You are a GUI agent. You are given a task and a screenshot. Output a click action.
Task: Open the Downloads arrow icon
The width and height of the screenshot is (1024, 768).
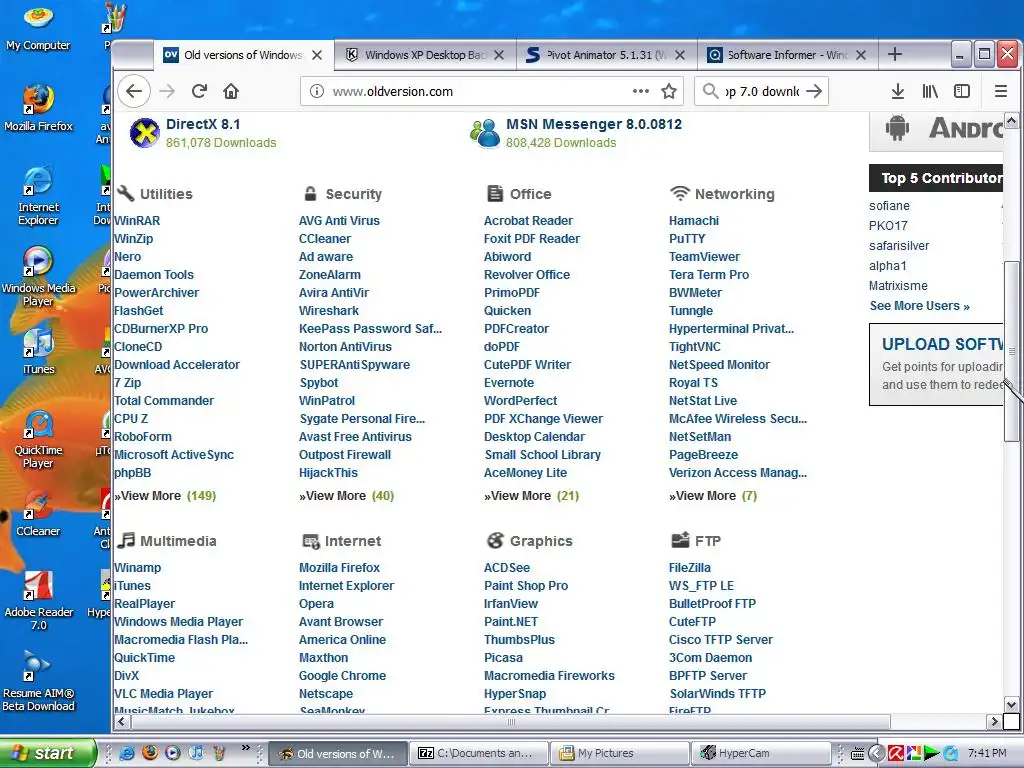[x=898, y=91]
